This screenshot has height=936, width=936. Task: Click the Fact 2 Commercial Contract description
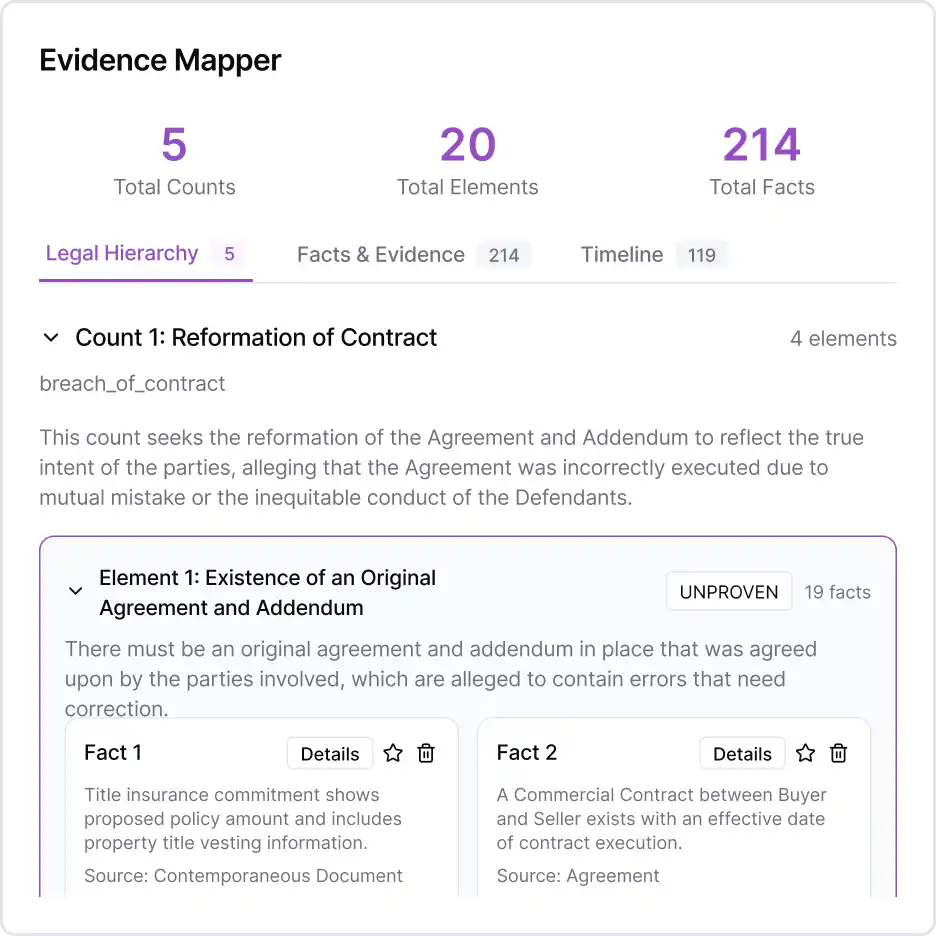pyautogui.click(x=661, y=819)
